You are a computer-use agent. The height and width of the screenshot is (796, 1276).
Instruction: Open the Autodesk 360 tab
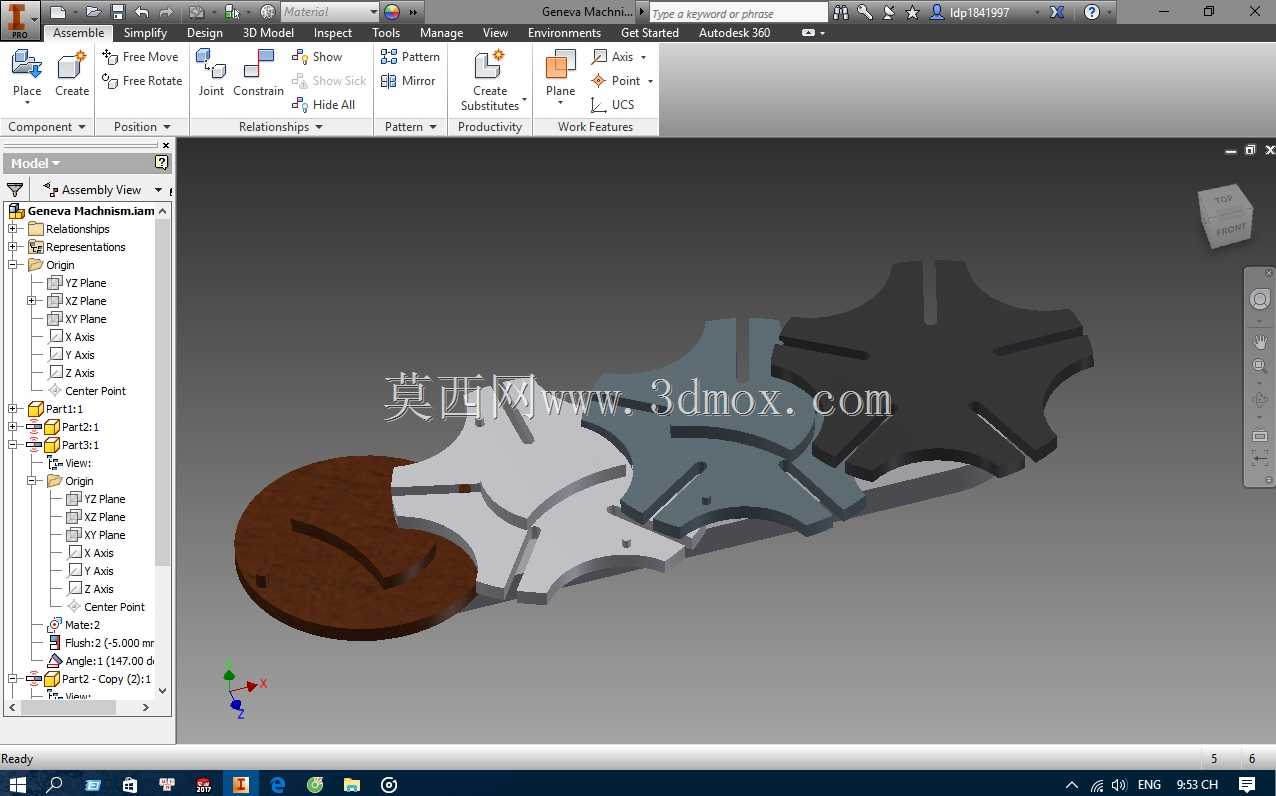[734, 33]
